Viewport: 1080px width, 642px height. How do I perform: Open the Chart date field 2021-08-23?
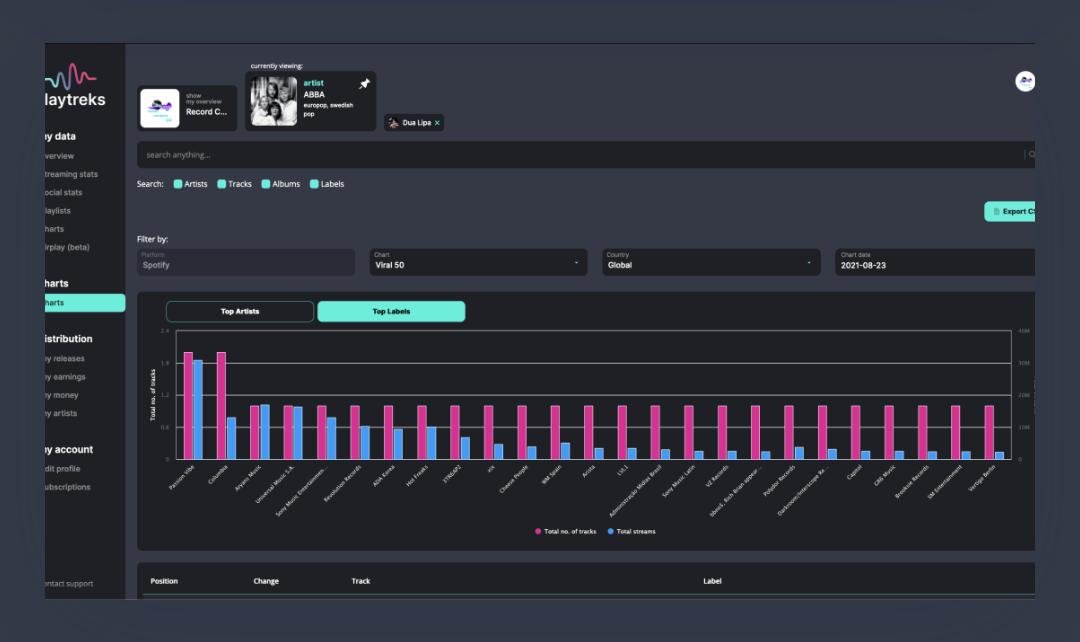pos(935,262)
